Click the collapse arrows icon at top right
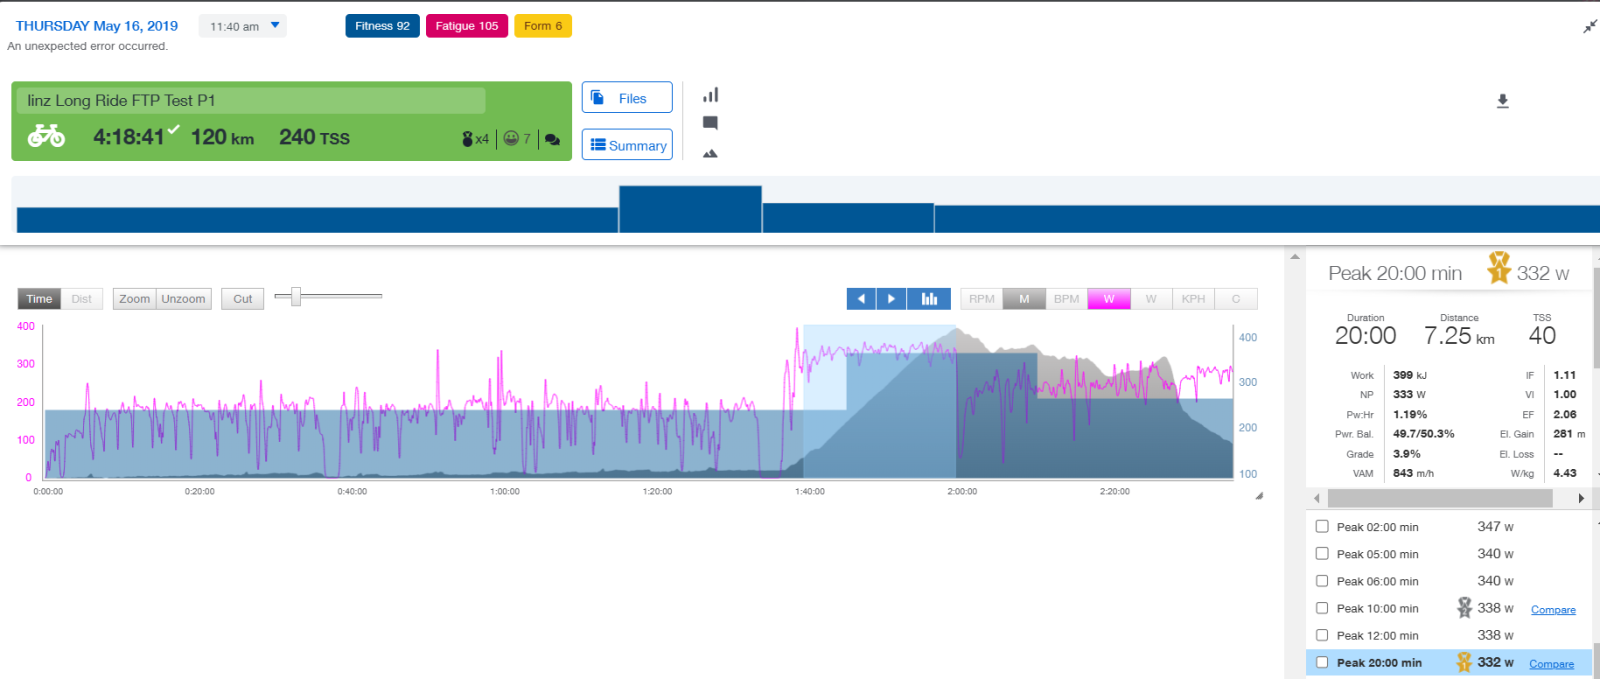This screenshot has width=1600, height=679. (1589, 27)
